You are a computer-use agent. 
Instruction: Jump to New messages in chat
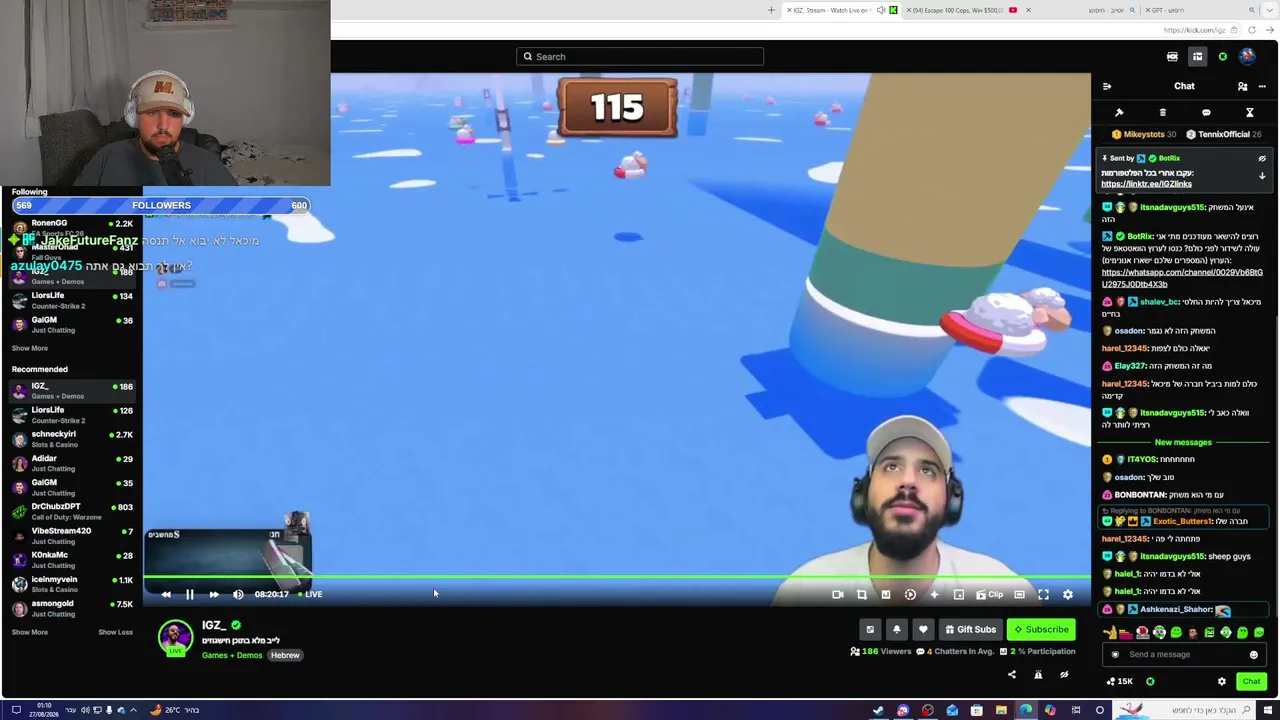[x=1183, y=442]
